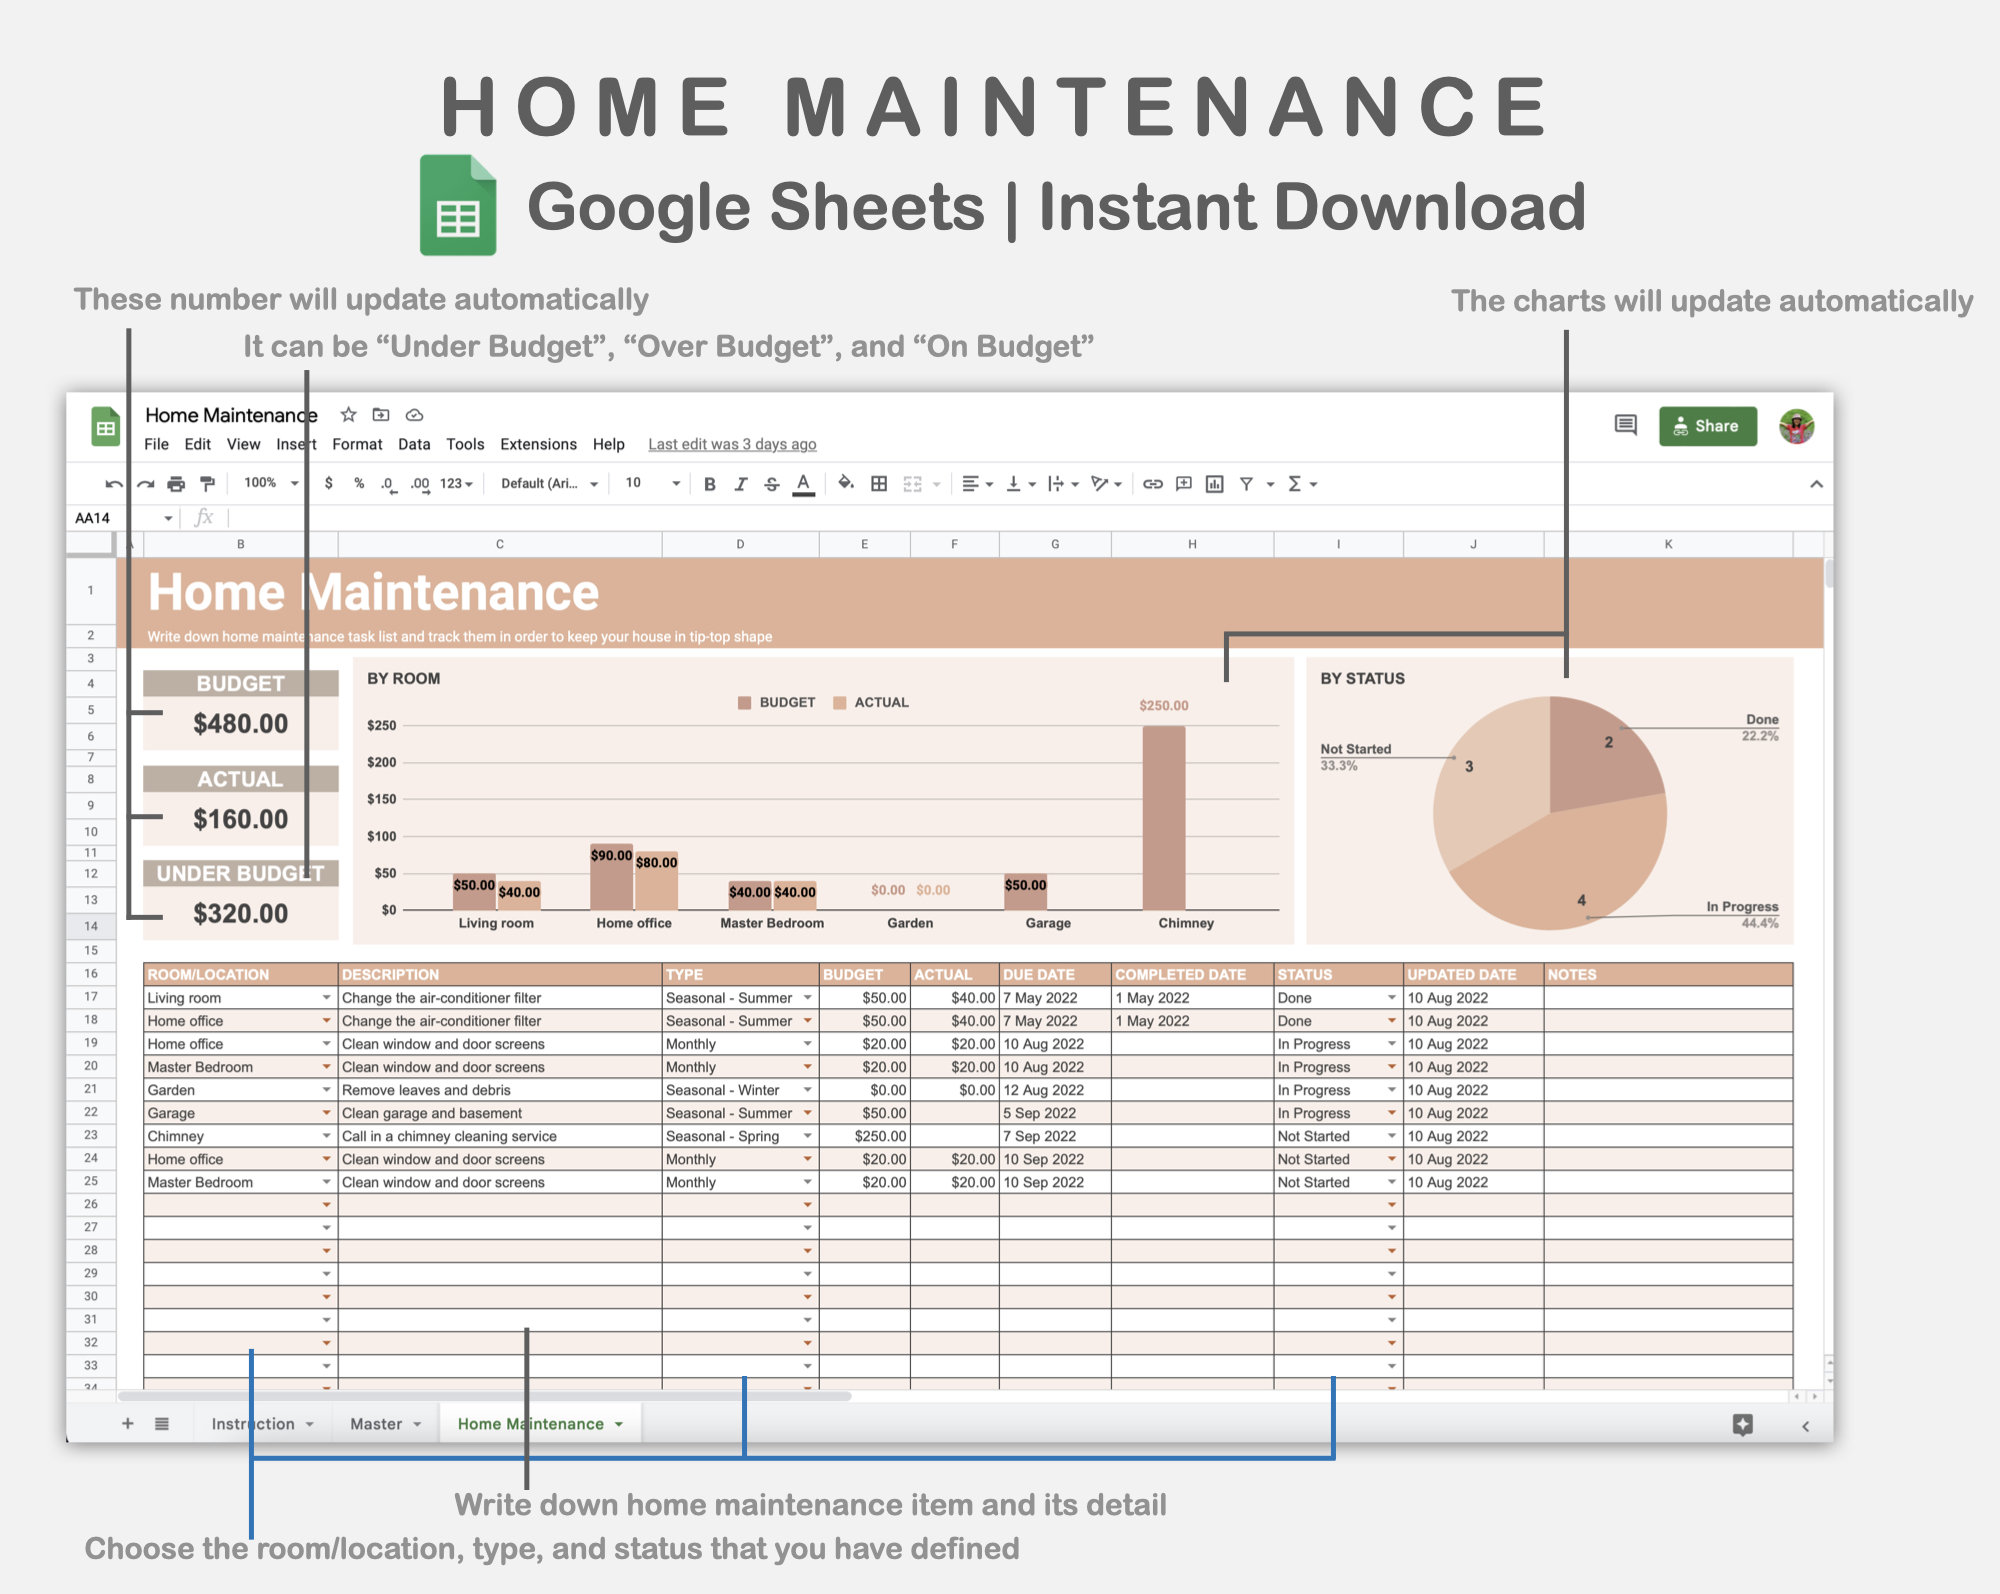Open version history via last edit link
Image resolution: width=2000 pixels, height=1594 pixels.
(x=733, y=444)
